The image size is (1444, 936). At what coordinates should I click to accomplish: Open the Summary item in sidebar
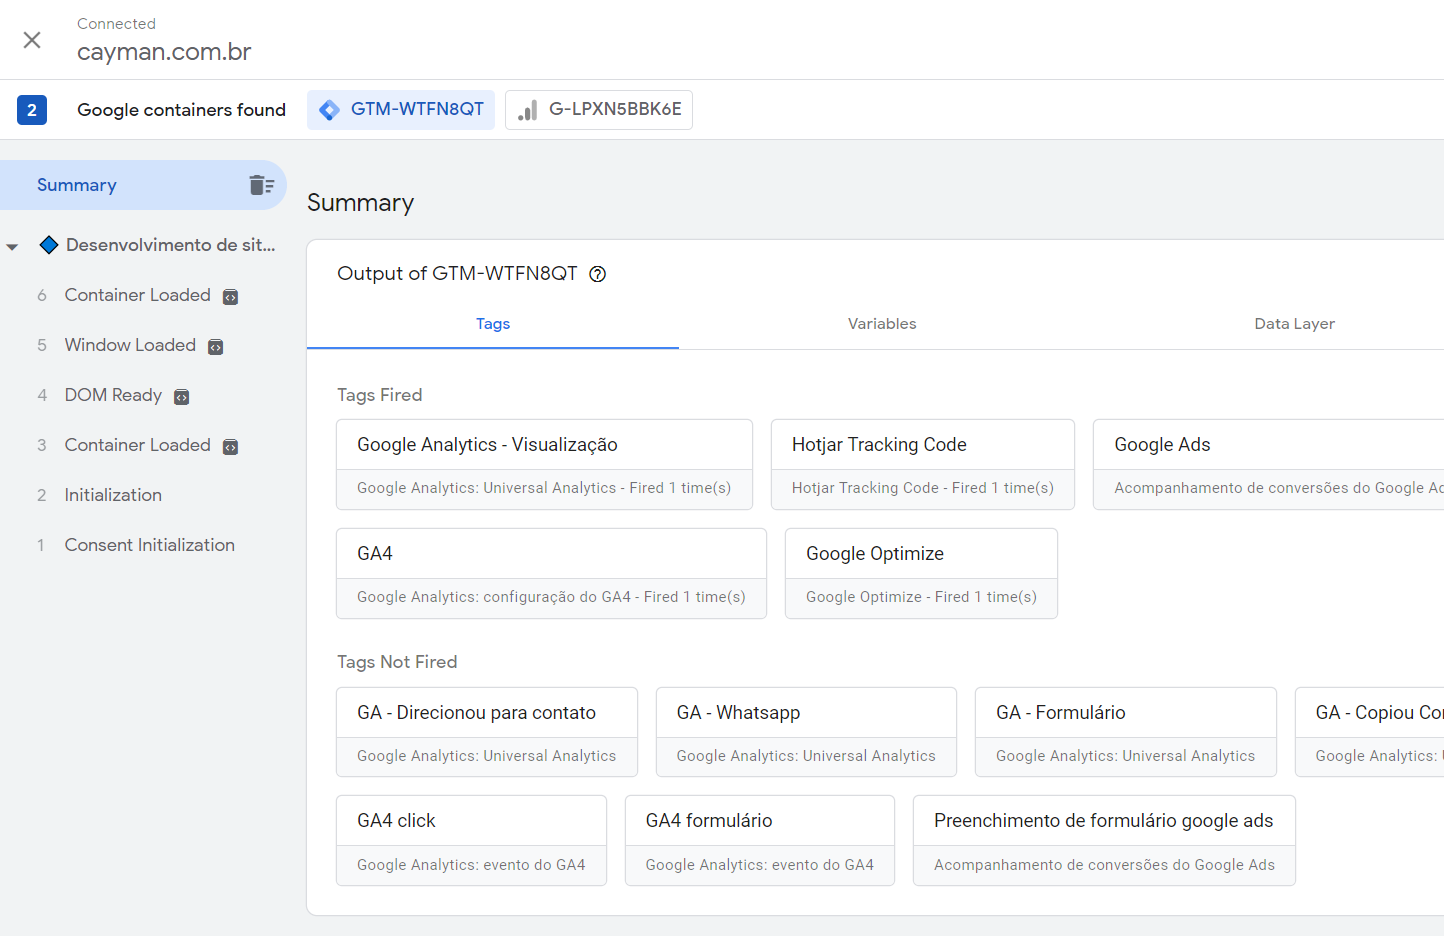coord(143,185)
